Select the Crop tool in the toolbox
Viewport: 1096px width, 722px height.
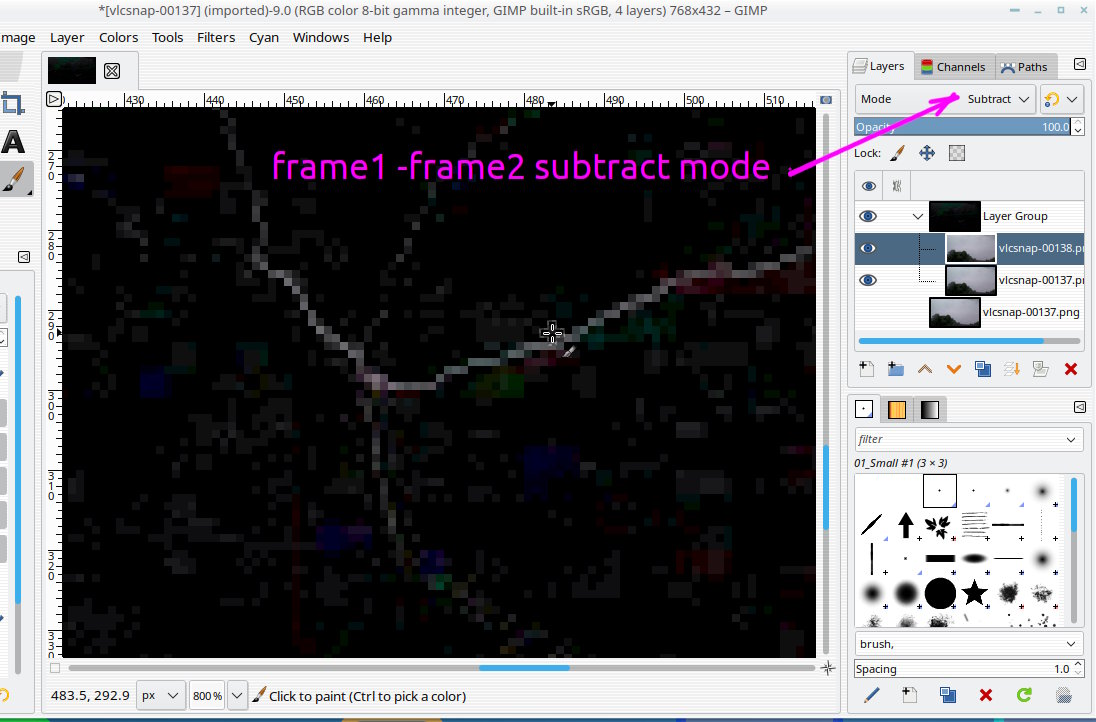click(13, 103)
